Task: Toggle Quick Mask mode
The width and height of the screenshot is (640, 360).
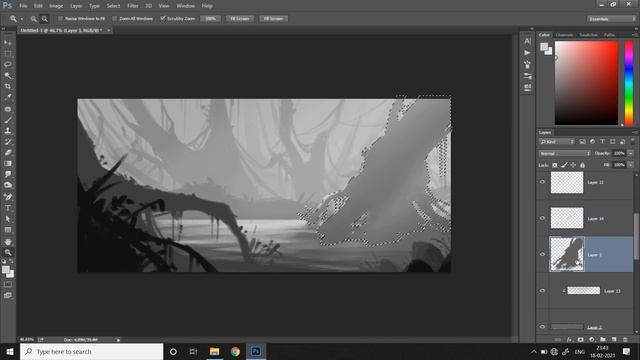Action: (8, 284)
